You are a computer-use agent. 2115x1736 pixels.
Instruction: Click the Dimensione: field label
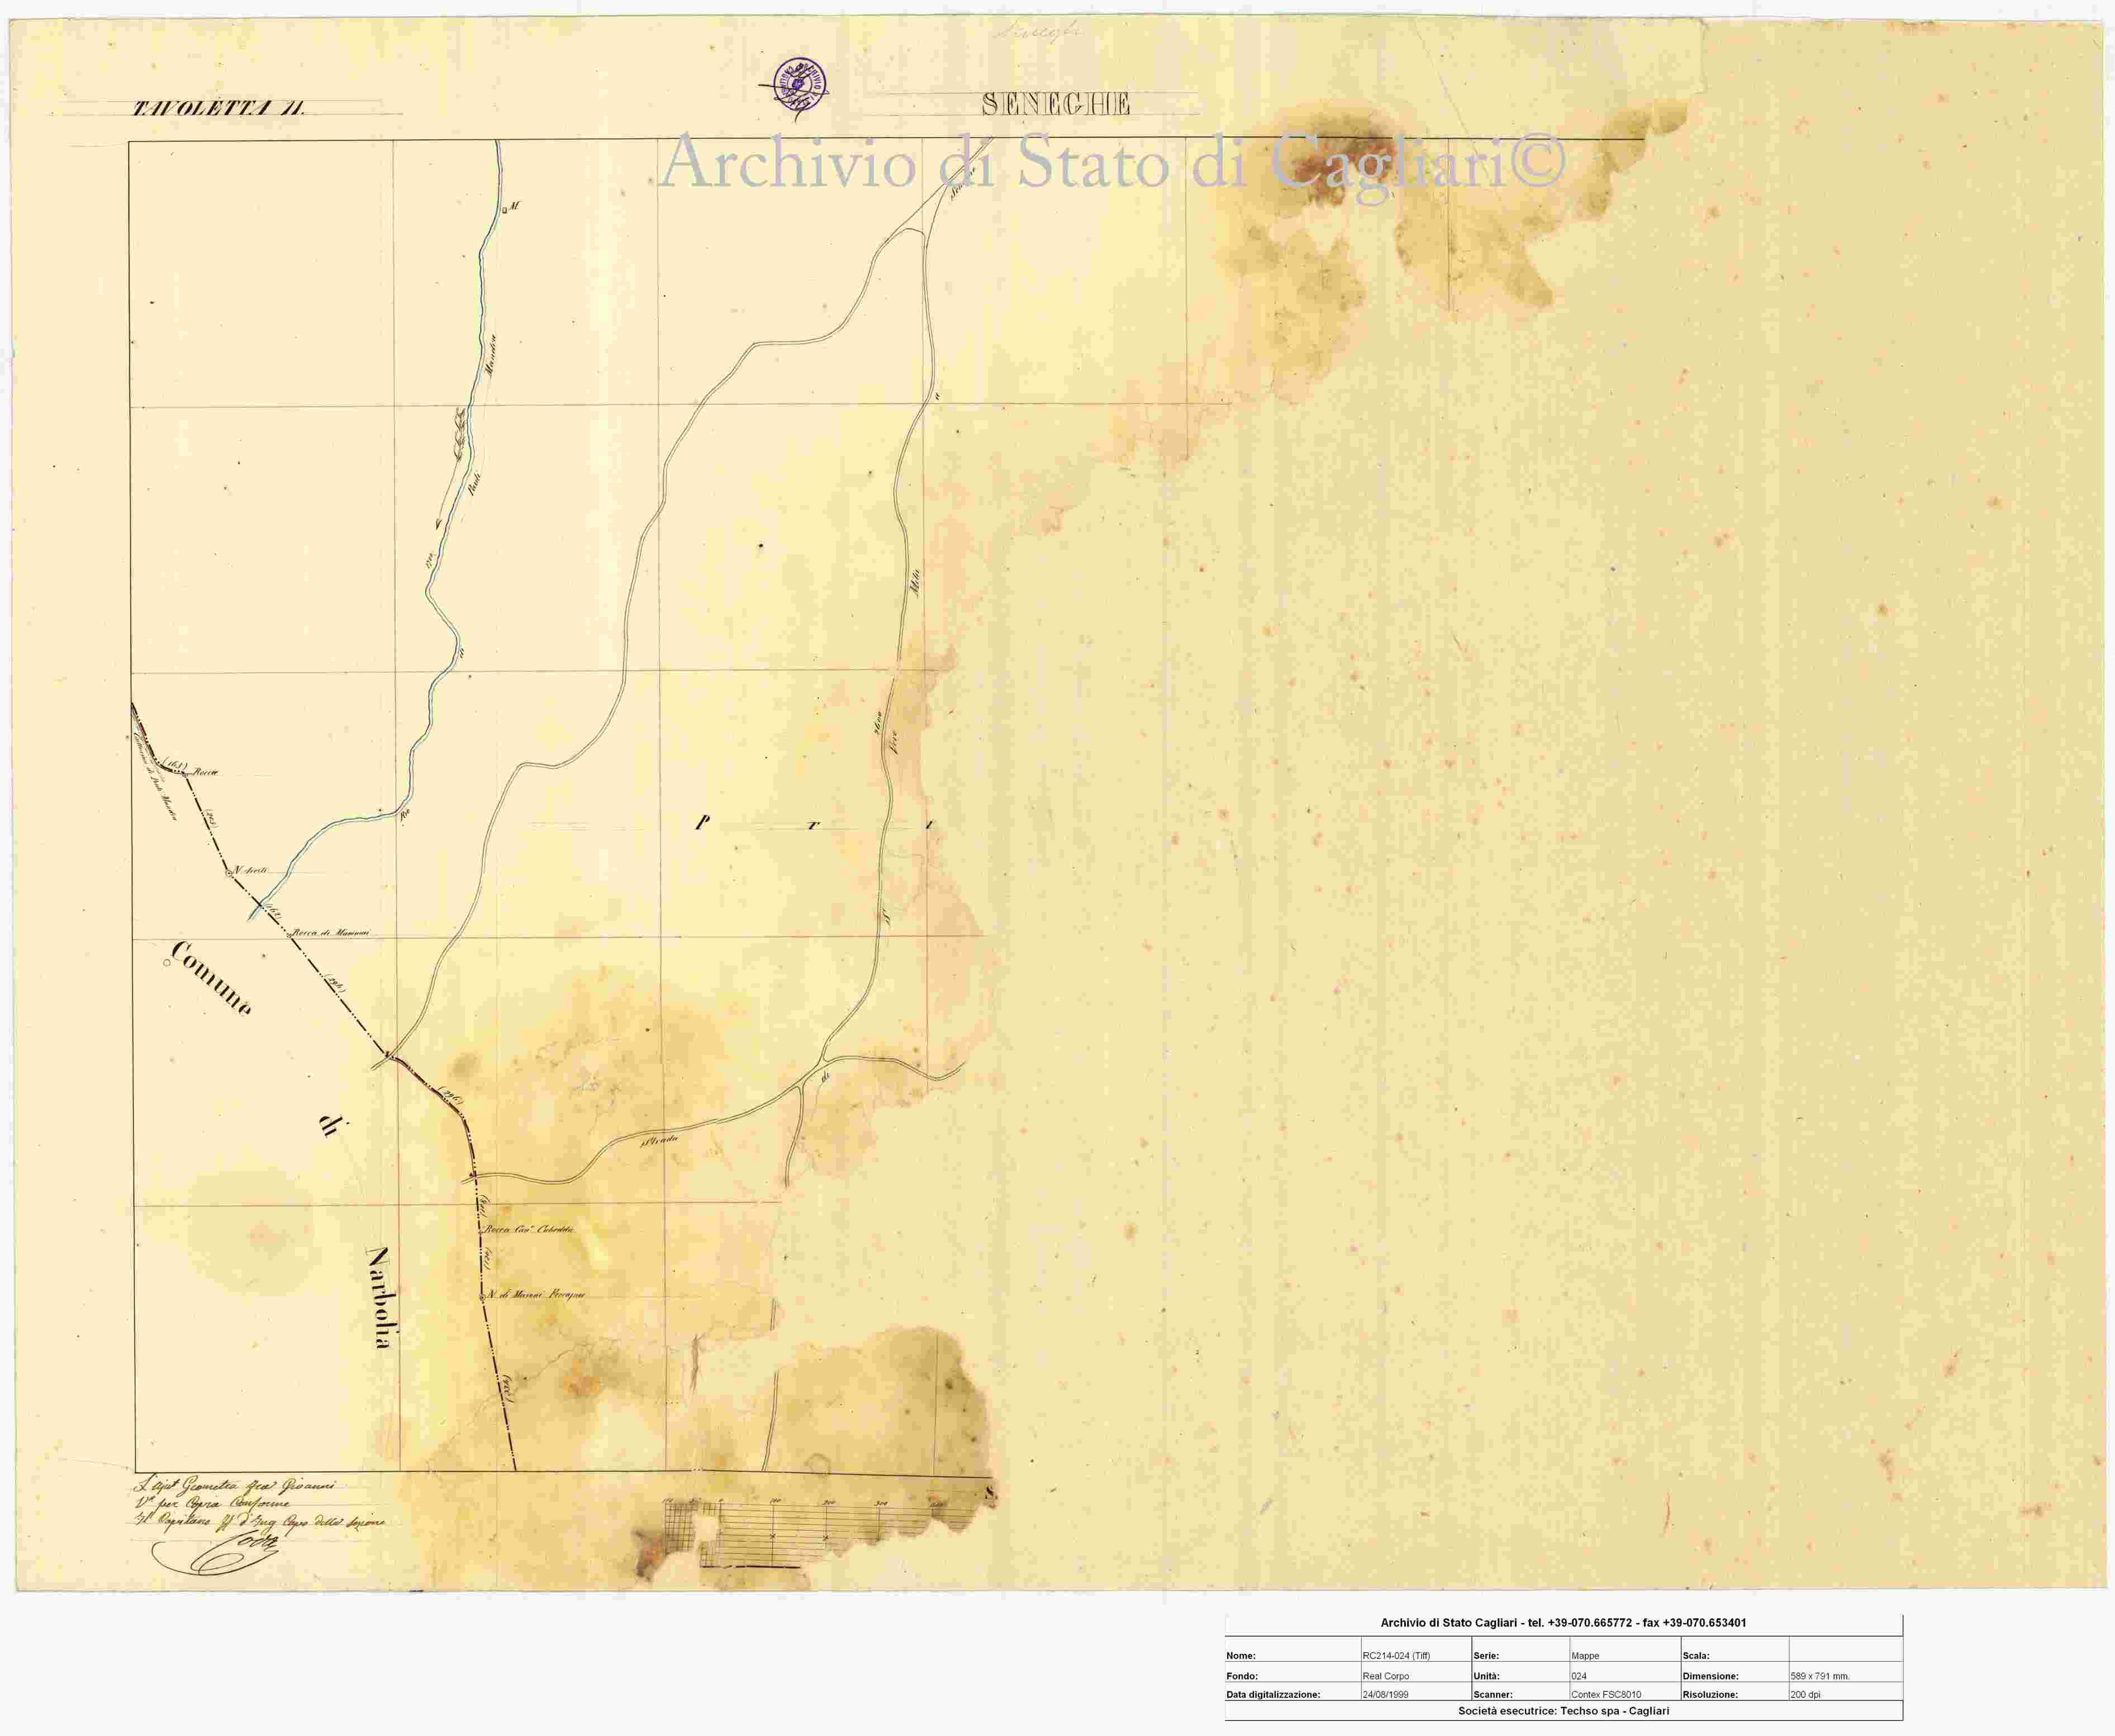point(1710,1676)
